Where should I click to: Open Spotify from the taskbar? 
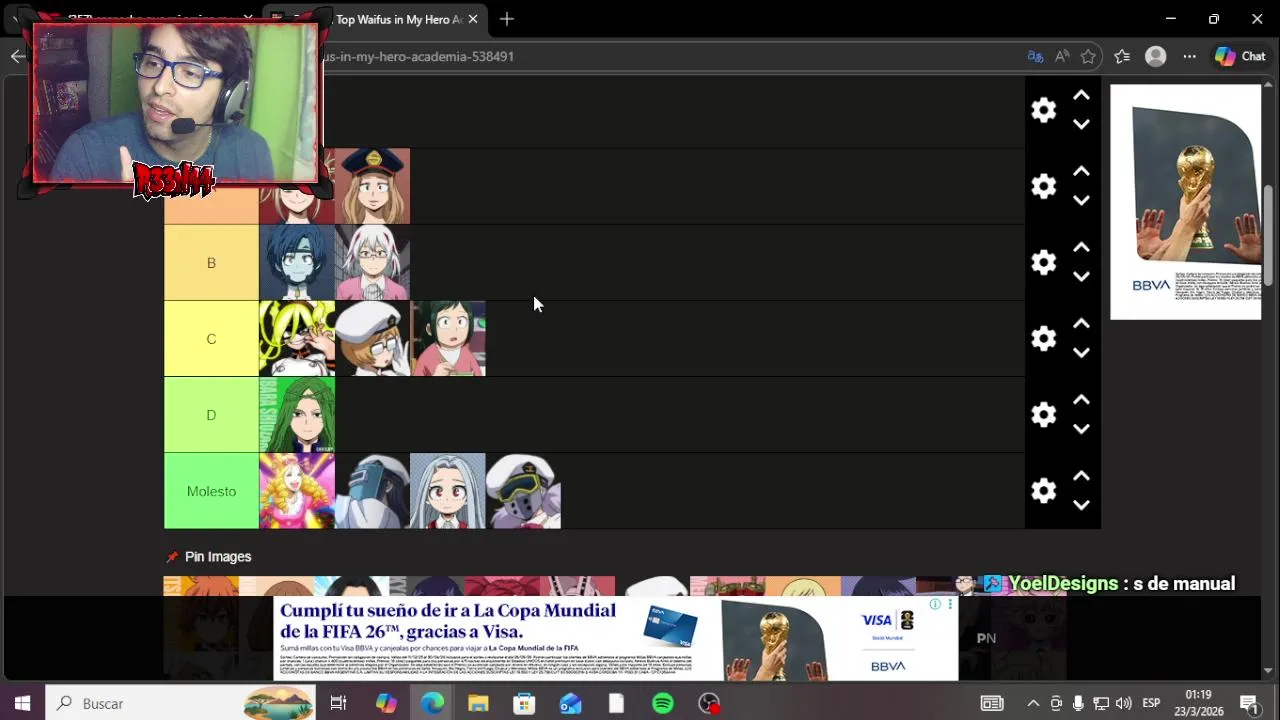click(x=663, y=703)
